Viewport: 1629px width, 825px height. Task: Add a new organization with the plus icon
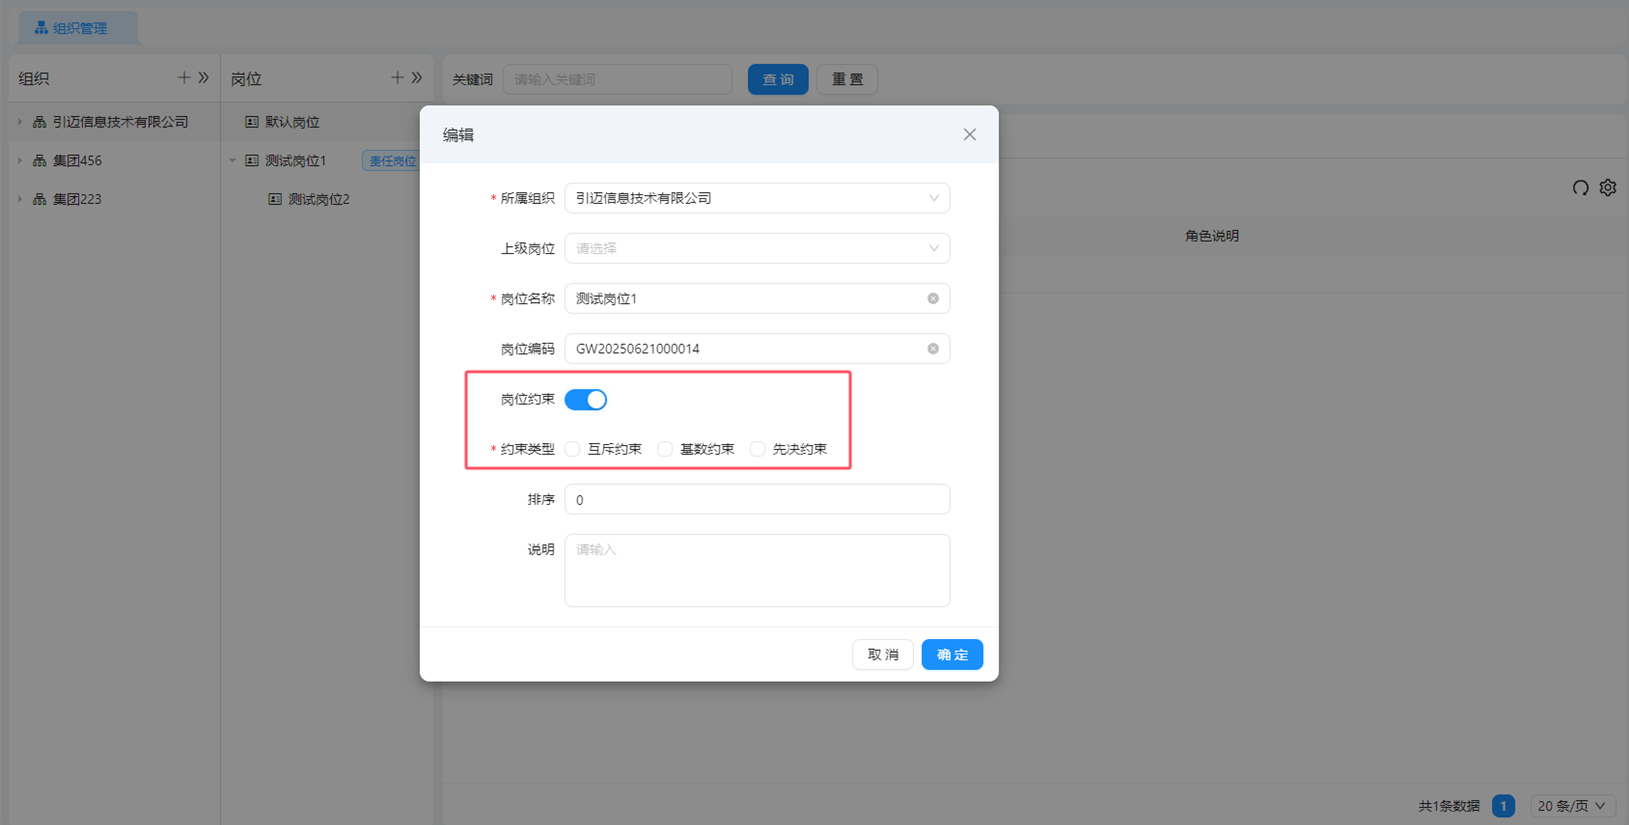coord(184,78)
